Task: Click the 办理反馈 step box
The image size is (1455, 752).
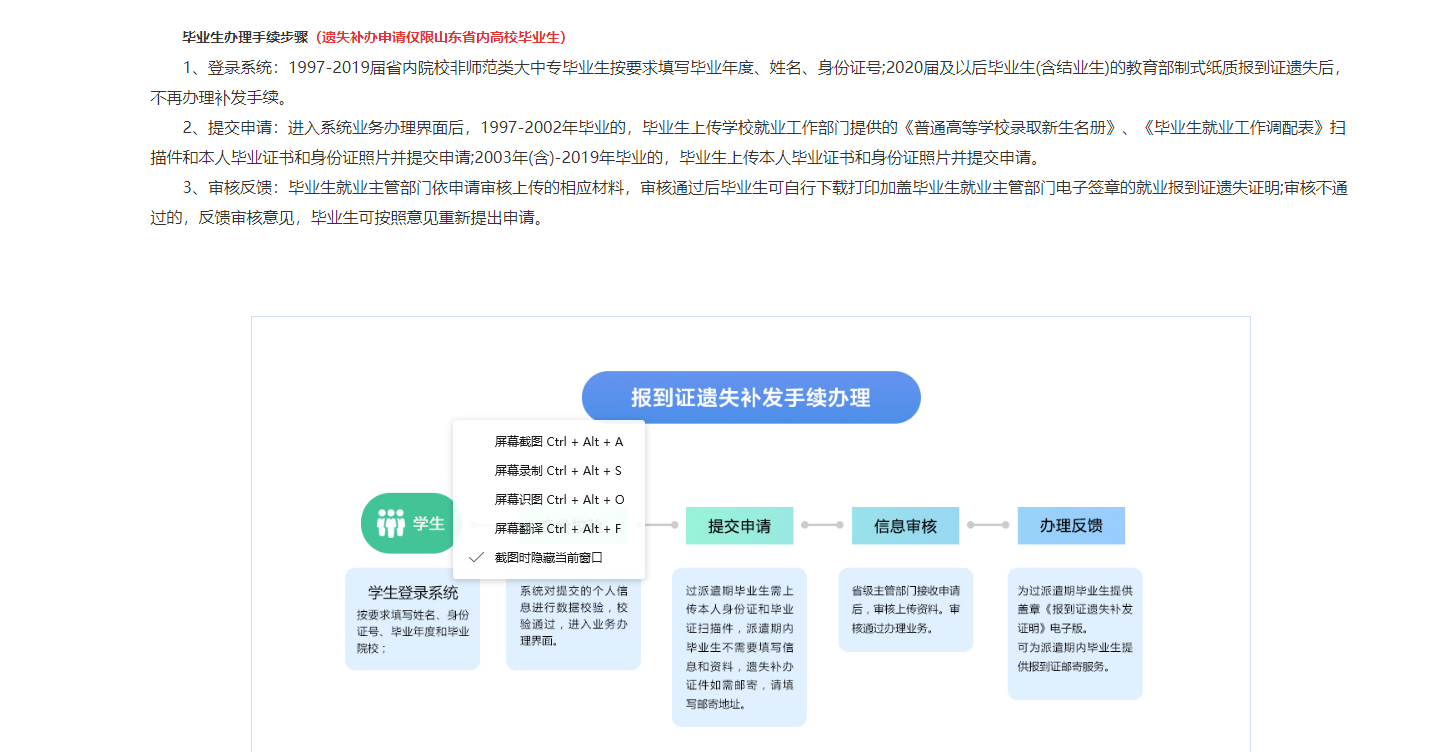Action: [x=1071, y=526]
